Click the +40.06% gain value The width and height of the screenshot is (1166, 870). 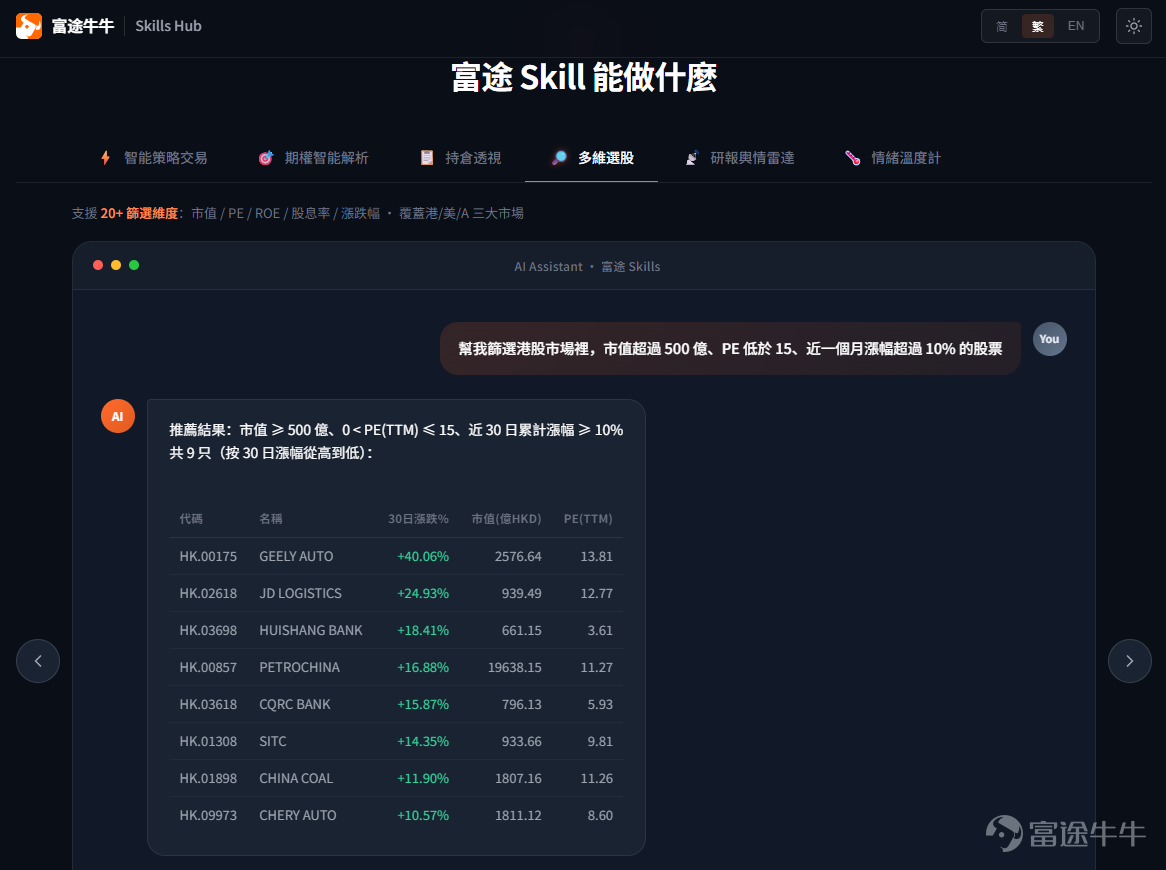[x=423, y=556]
